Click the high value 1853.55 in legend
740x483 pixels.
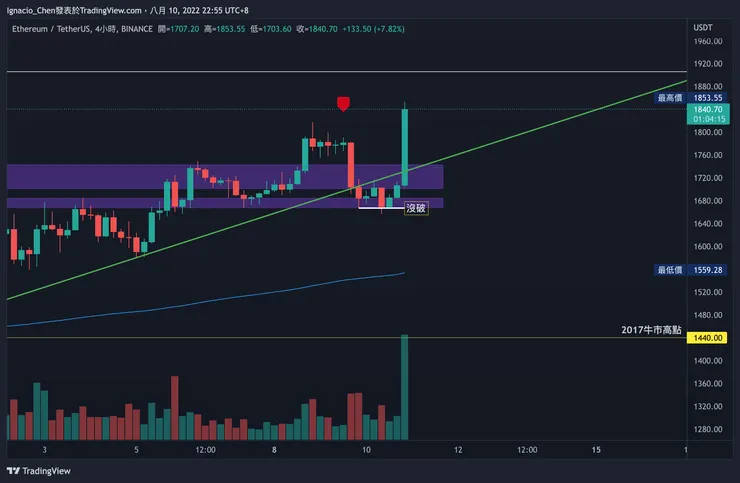(230, 29)
